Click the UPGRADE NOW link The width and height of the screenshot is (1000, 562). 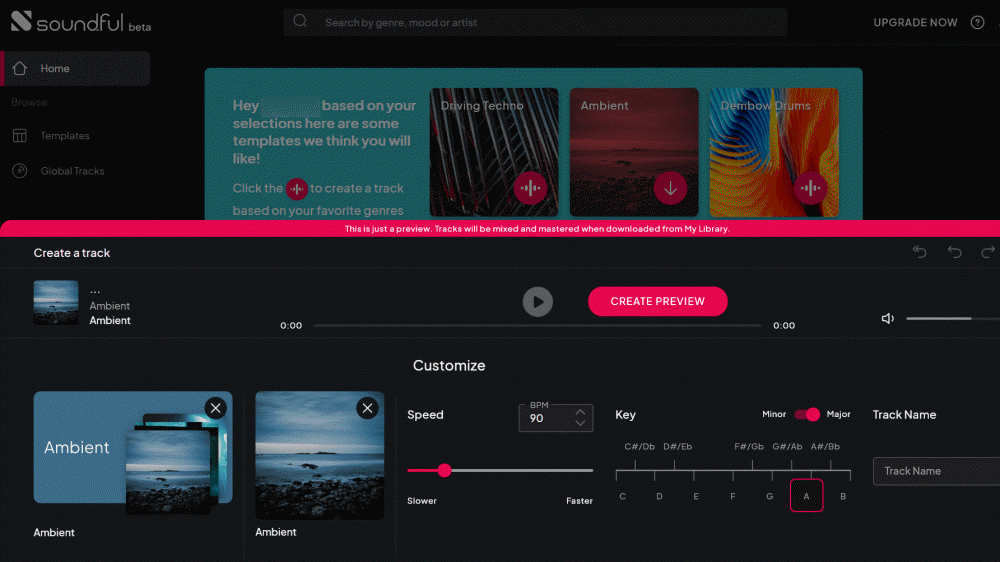pyautogui.click(x=915, y=23)
